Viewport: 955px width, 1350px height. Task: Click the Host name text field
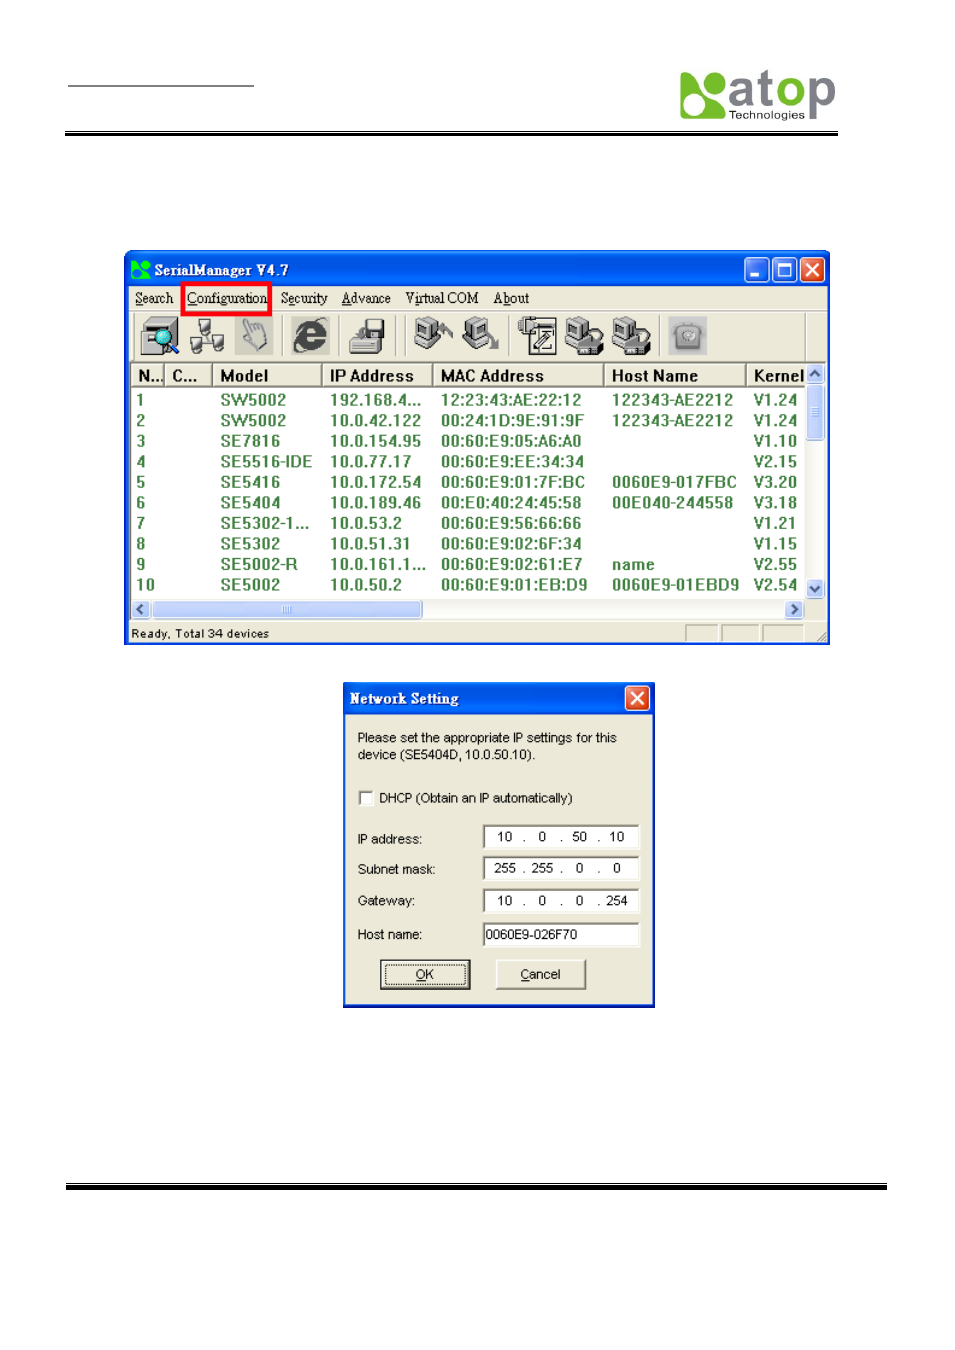tap(561, 934)
